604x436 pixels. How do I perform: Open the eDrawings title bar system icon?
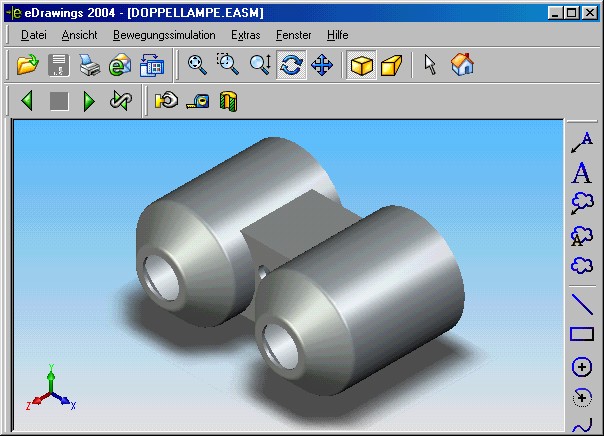13,13
